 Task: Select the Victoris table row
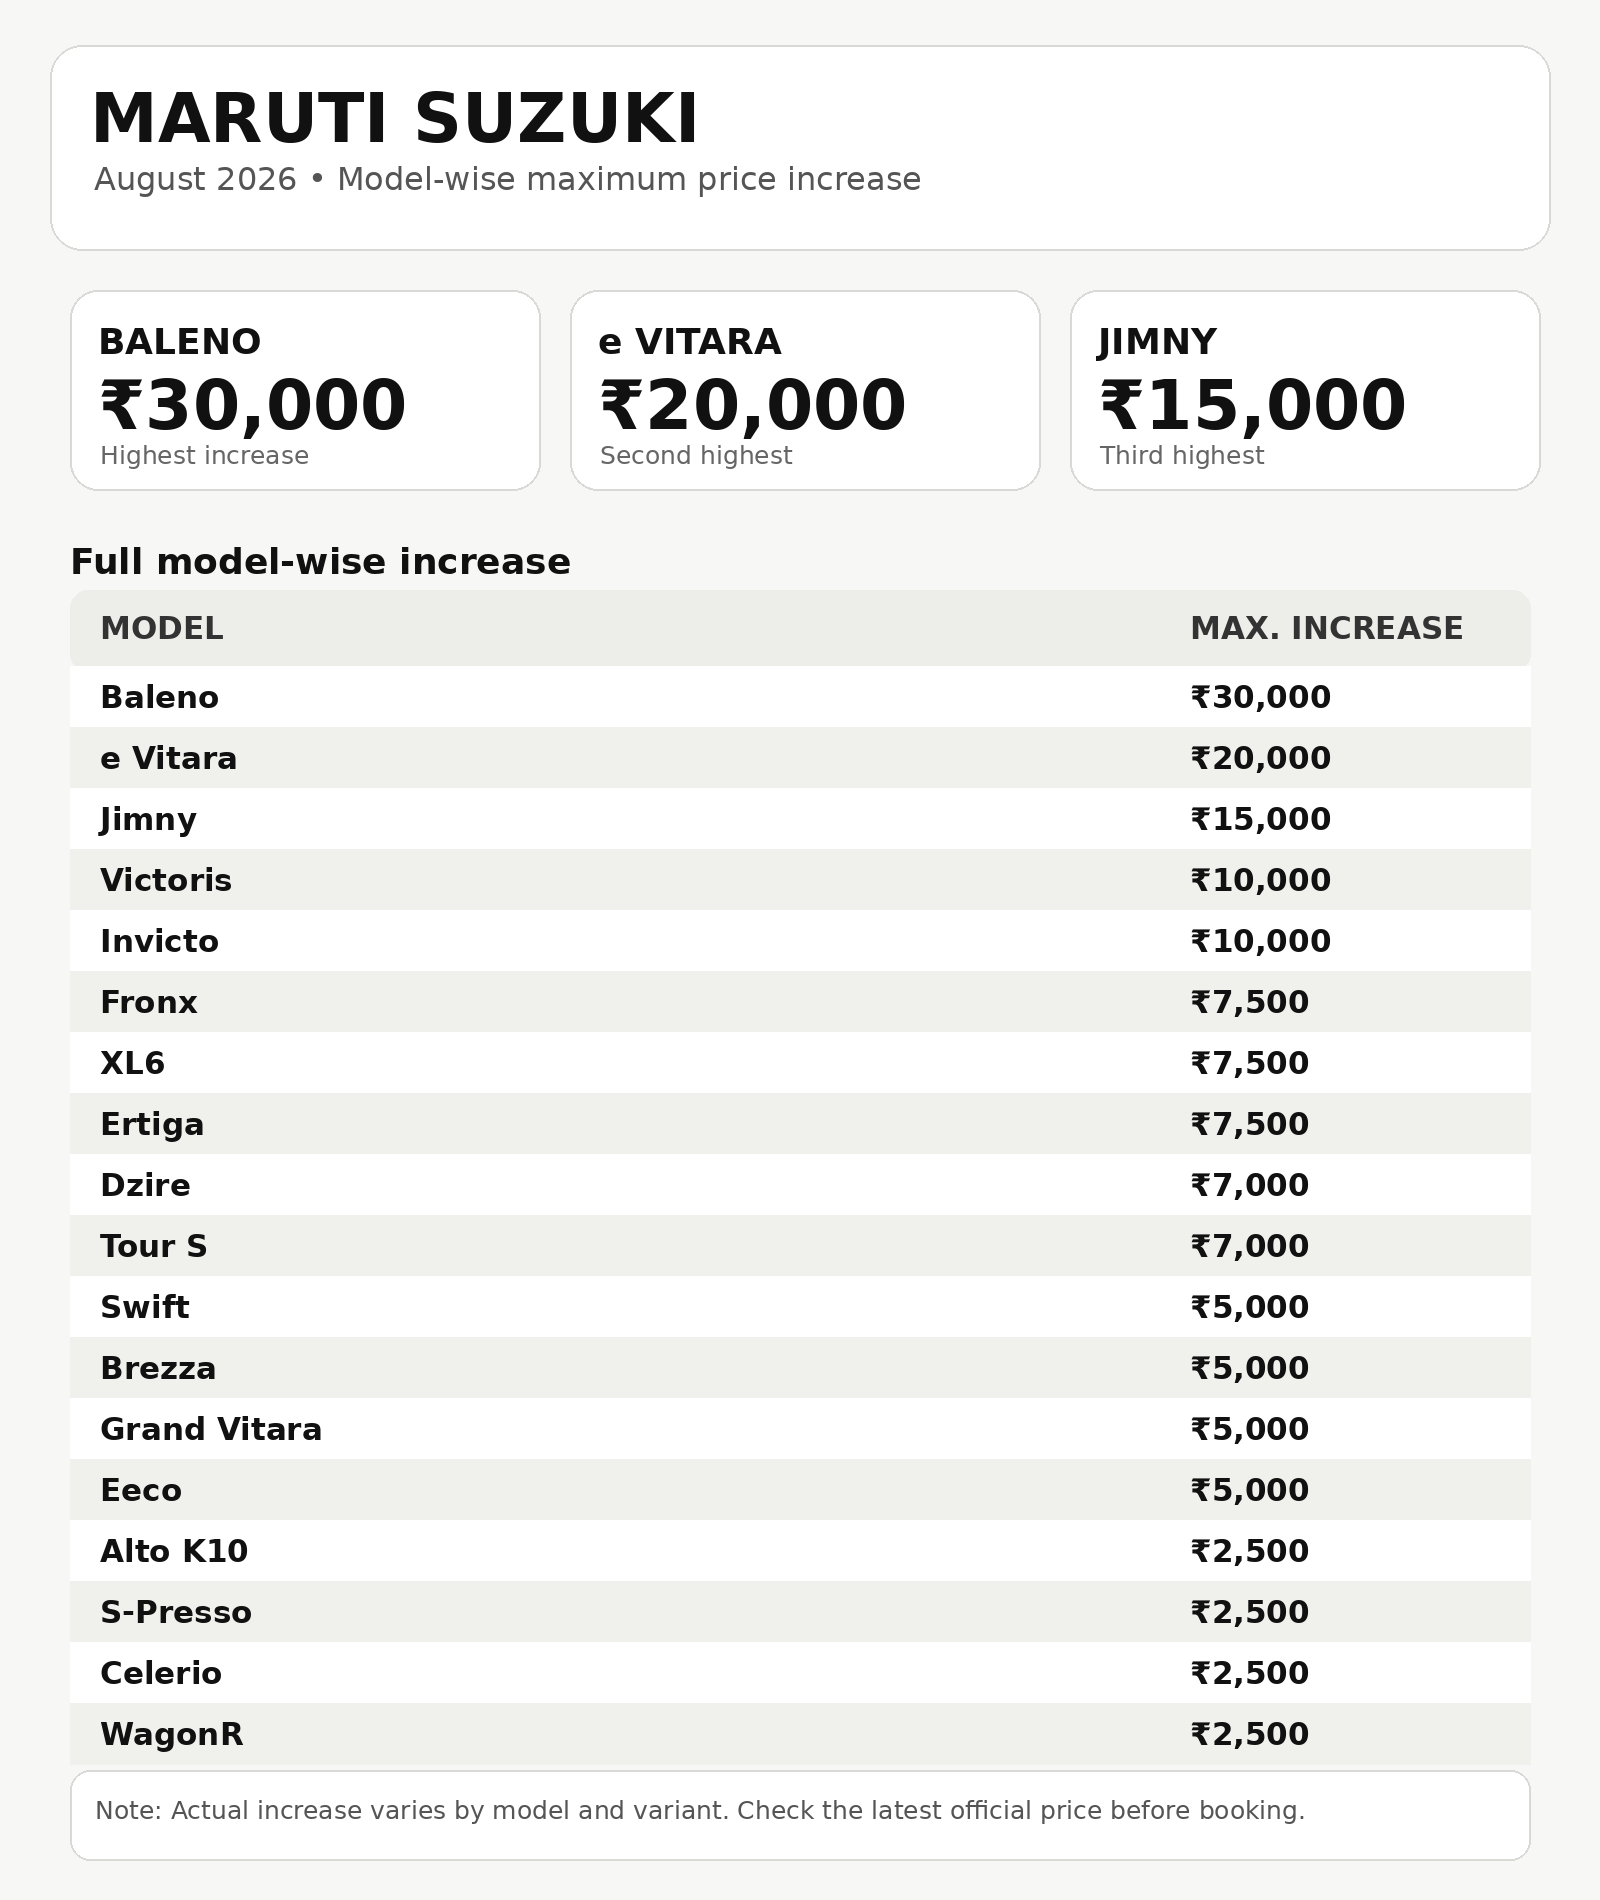click(x=800, y=880)
